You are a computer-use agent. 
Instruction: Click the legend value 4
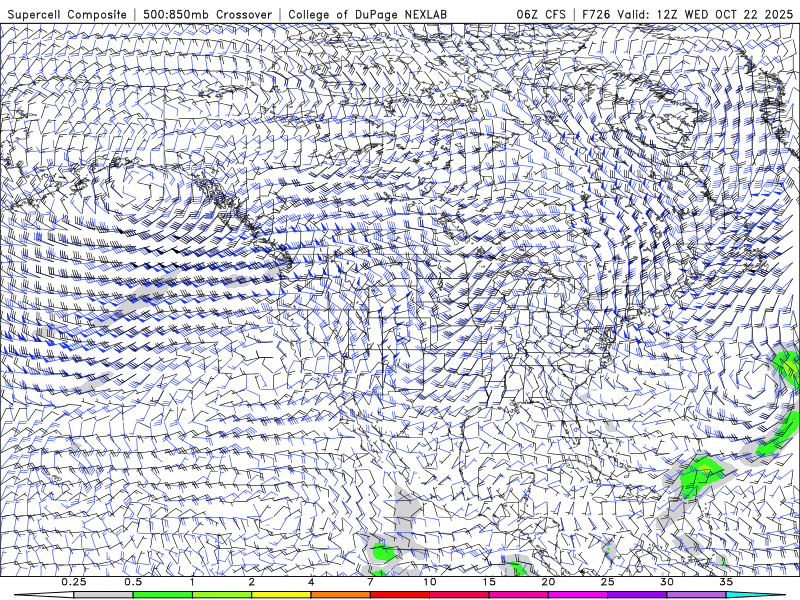(x=311, y=582)
